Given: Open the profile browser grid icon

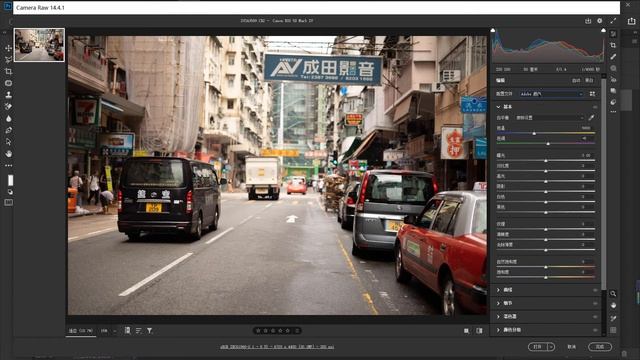Looking at the screenshot, I should coord(592,94).
